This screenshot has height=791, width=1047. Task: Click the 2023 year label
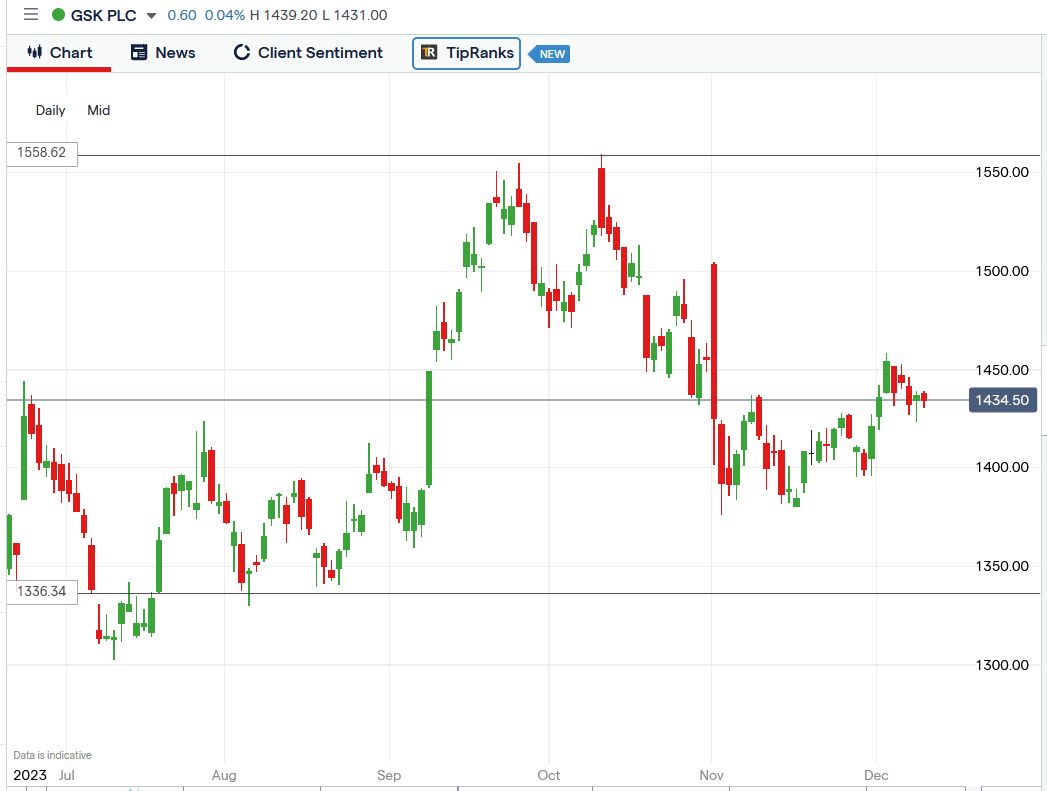point(30,775)
